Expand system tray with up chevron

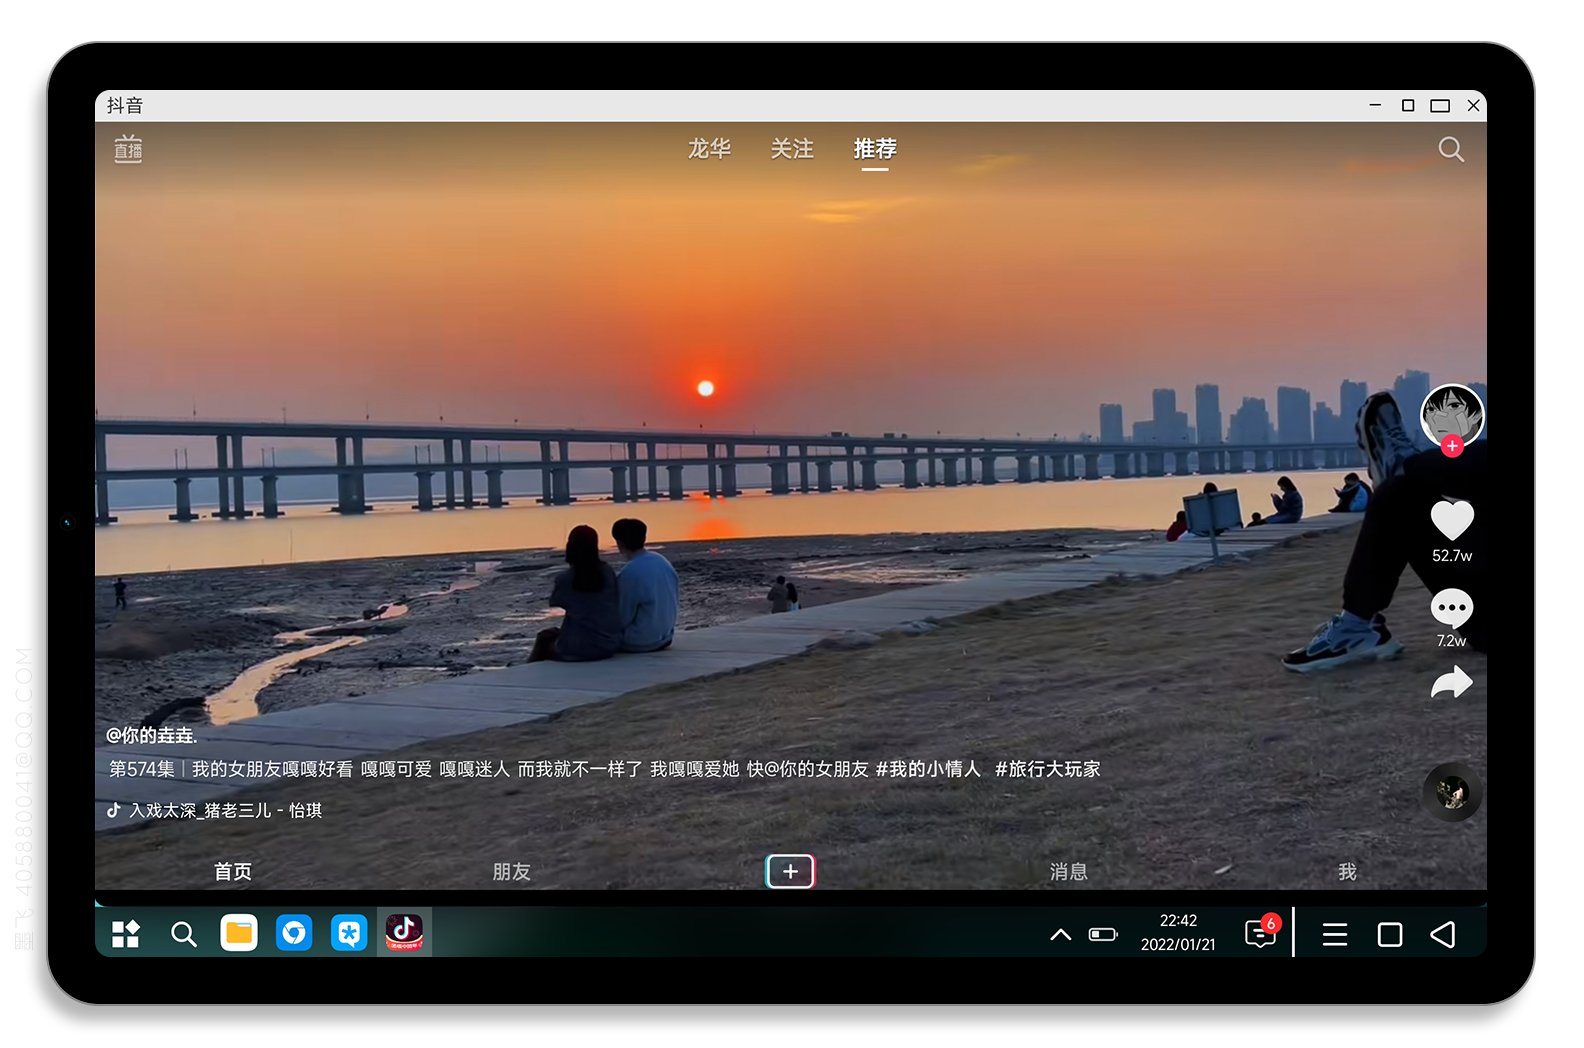pos(1060,935)
